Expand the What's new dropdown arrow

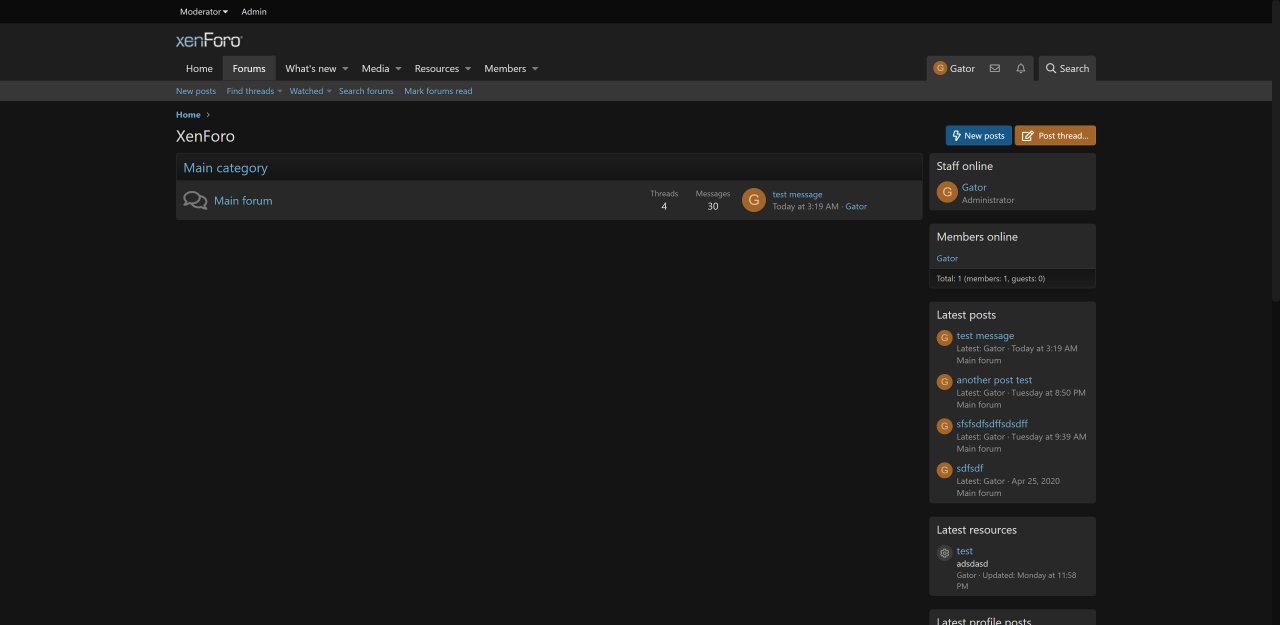[x=345, y=69]
